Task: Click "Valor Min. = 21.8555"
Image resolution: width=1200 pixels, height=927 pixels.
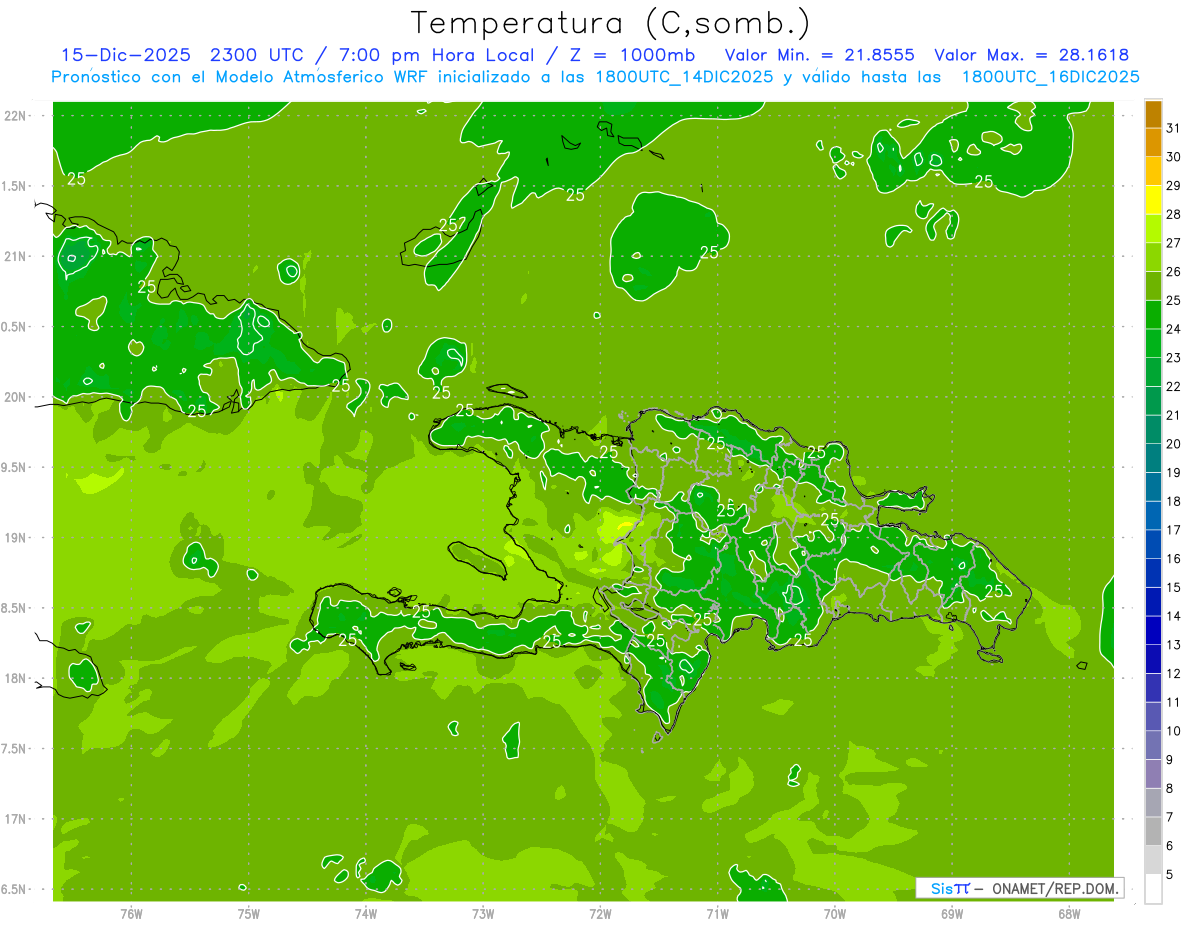Action: [819, 55]
